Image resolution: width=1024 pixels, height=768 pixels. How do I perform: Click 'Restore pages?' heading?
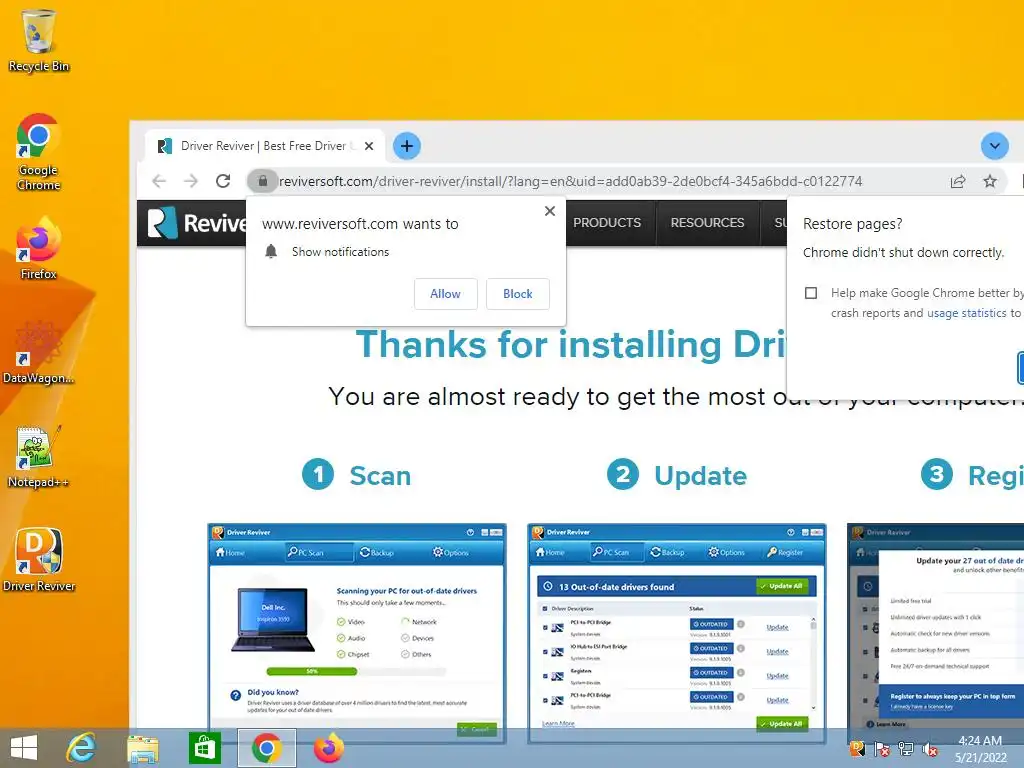[x=852, y=224]
